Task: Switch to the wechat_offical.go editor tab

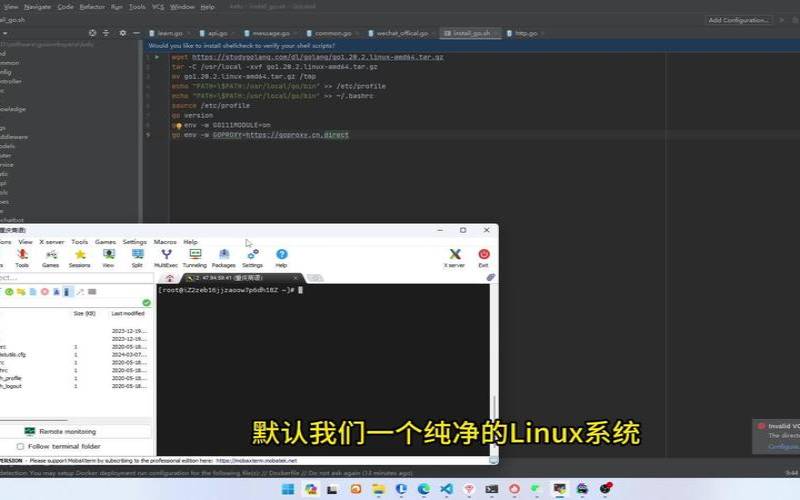Action: [x=402, y=33]
